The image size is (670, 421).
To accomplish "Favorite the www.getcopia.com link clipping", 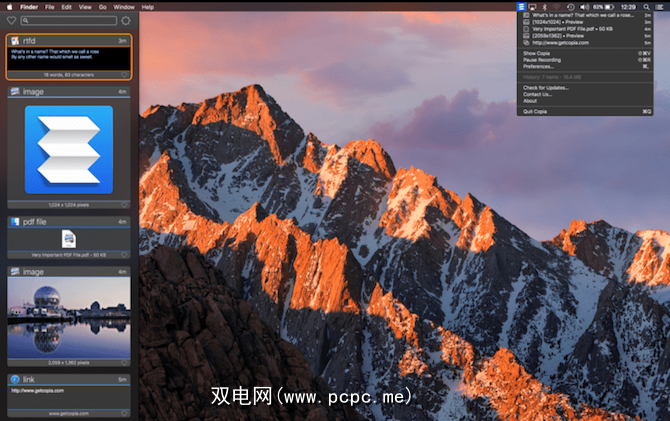I will (124, 413).
